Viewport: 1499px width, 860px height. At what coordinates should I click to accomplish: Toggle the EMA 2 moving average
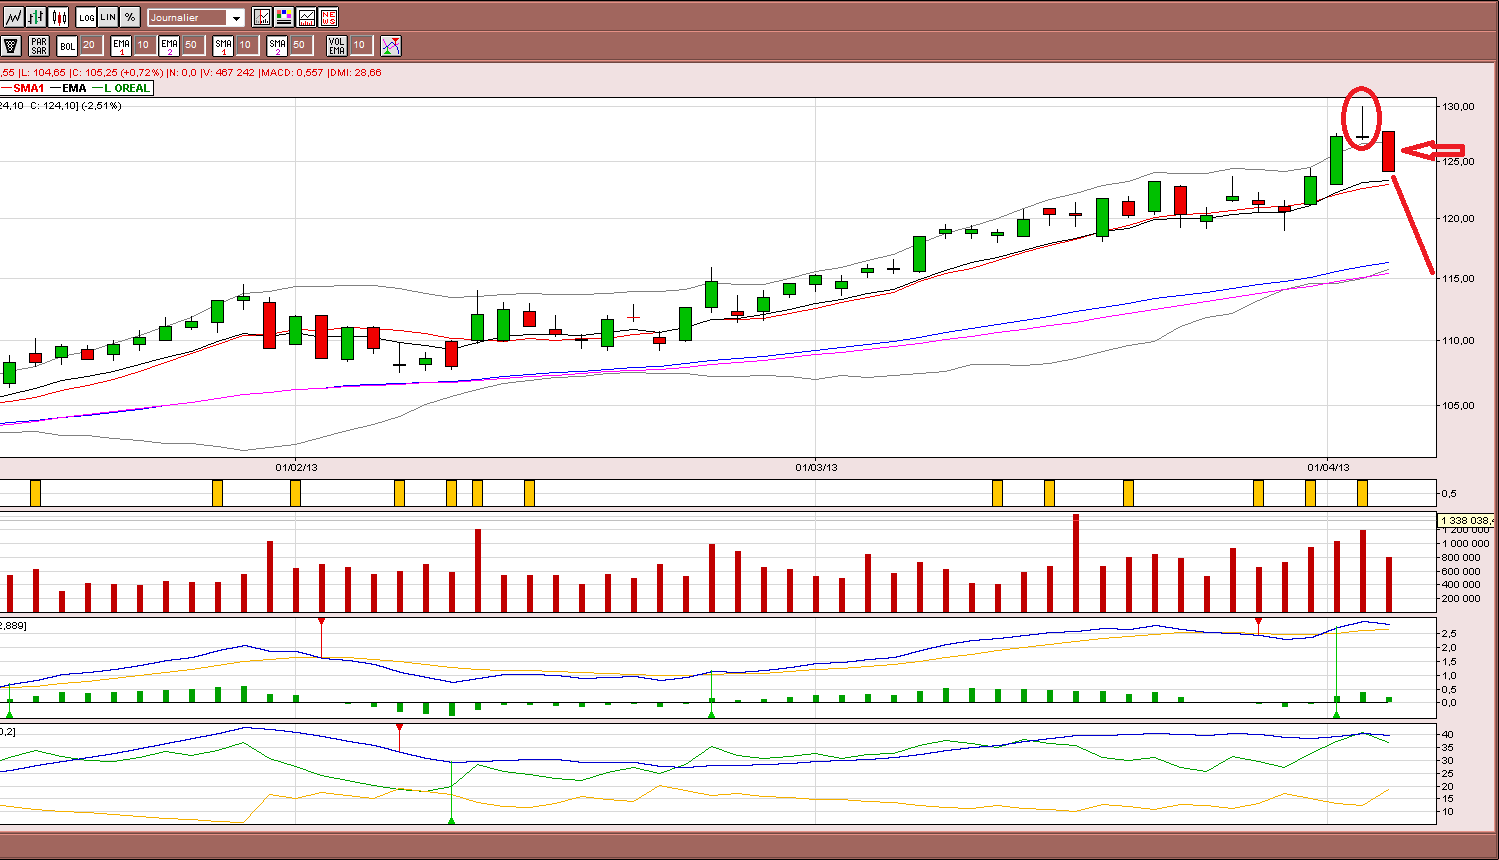coord(169,46)
